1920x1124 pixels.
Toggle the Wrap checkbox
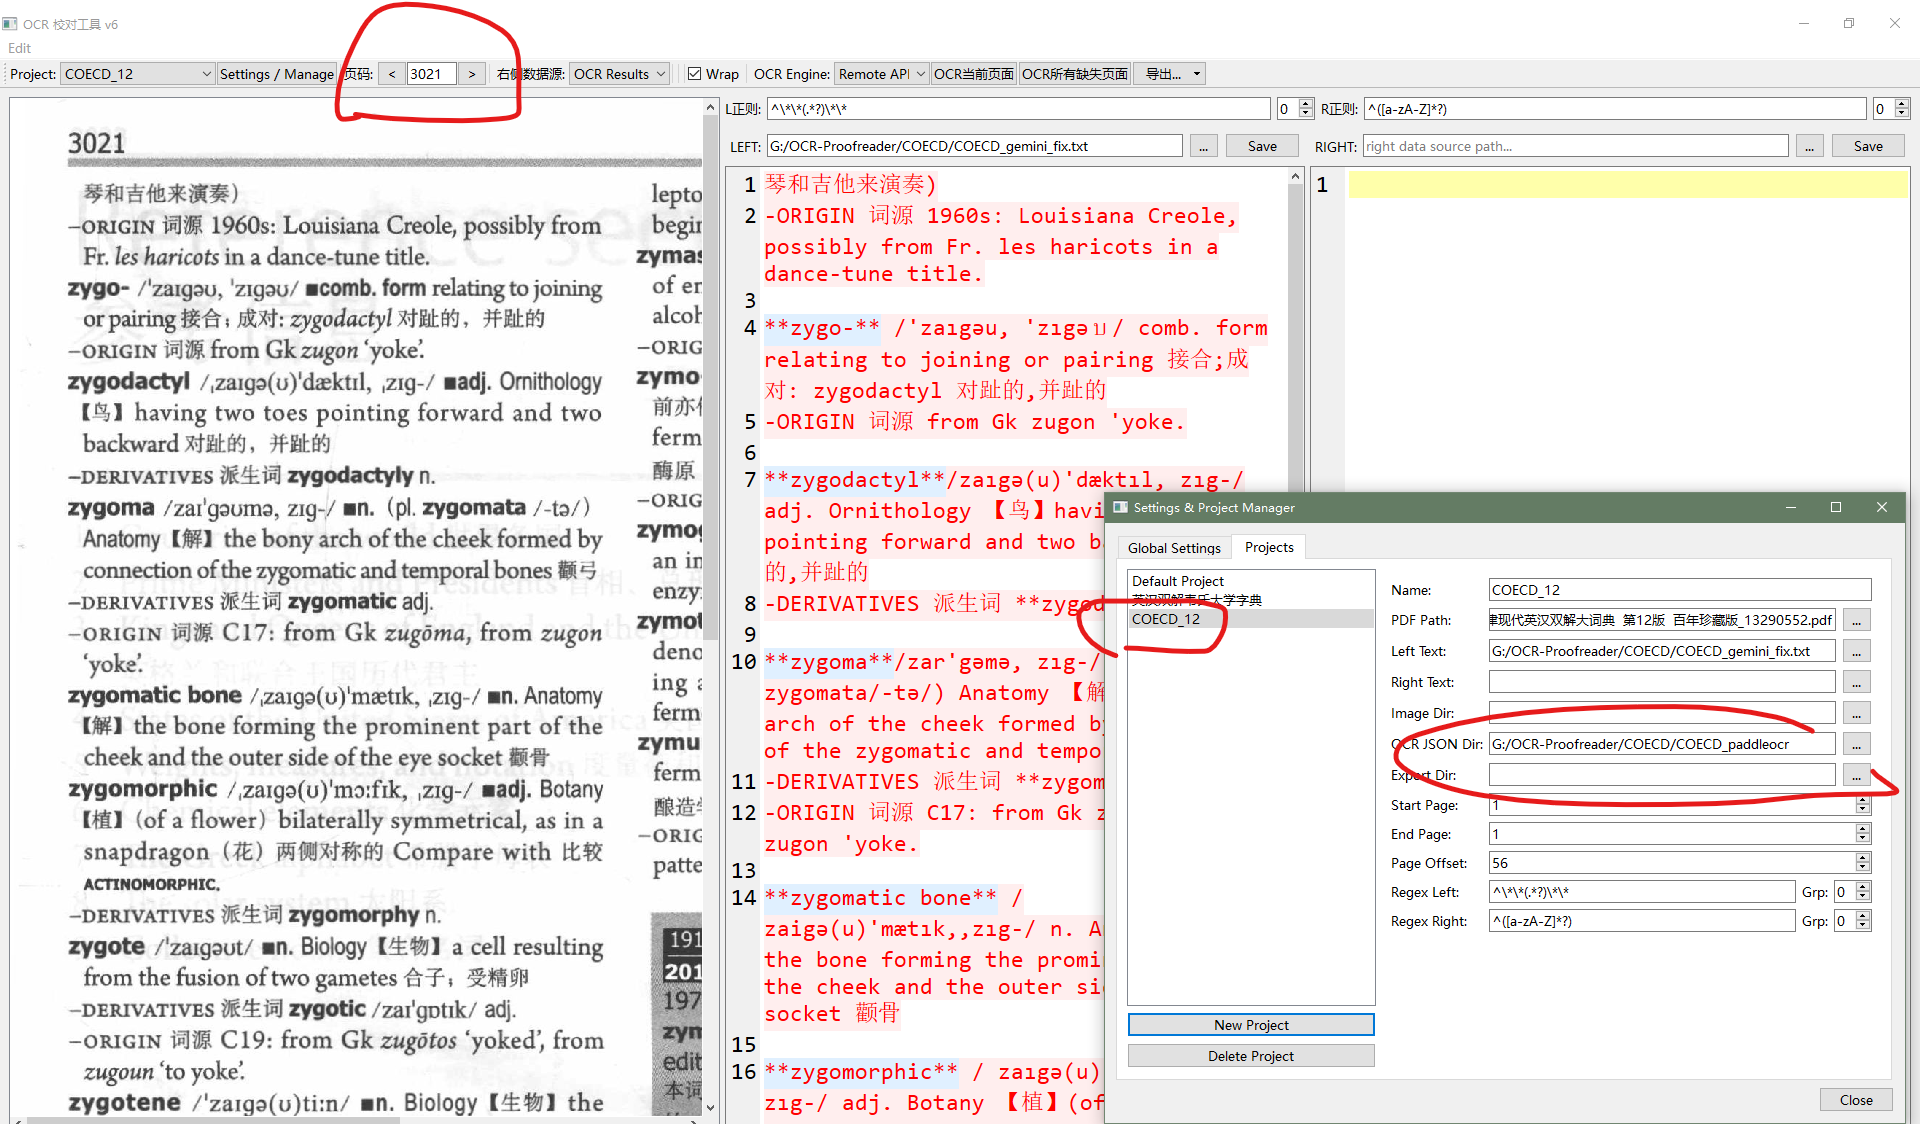[x=695, y=74]
